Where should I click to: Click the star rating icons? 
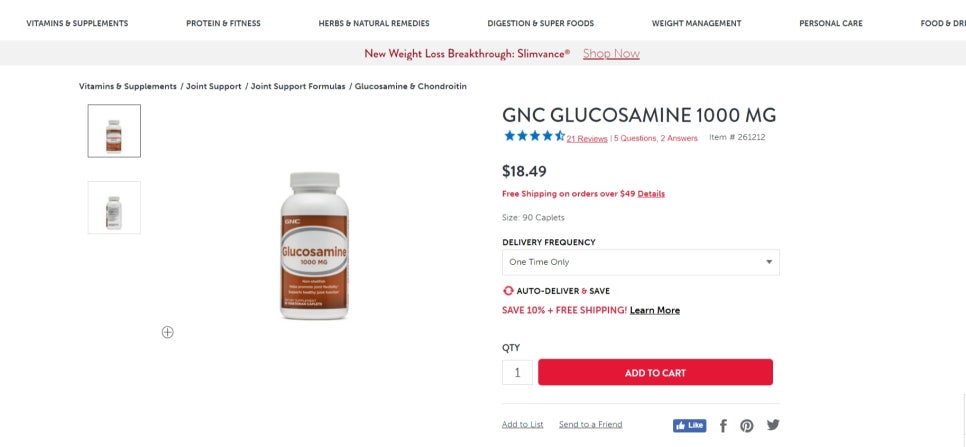point(534,137)
